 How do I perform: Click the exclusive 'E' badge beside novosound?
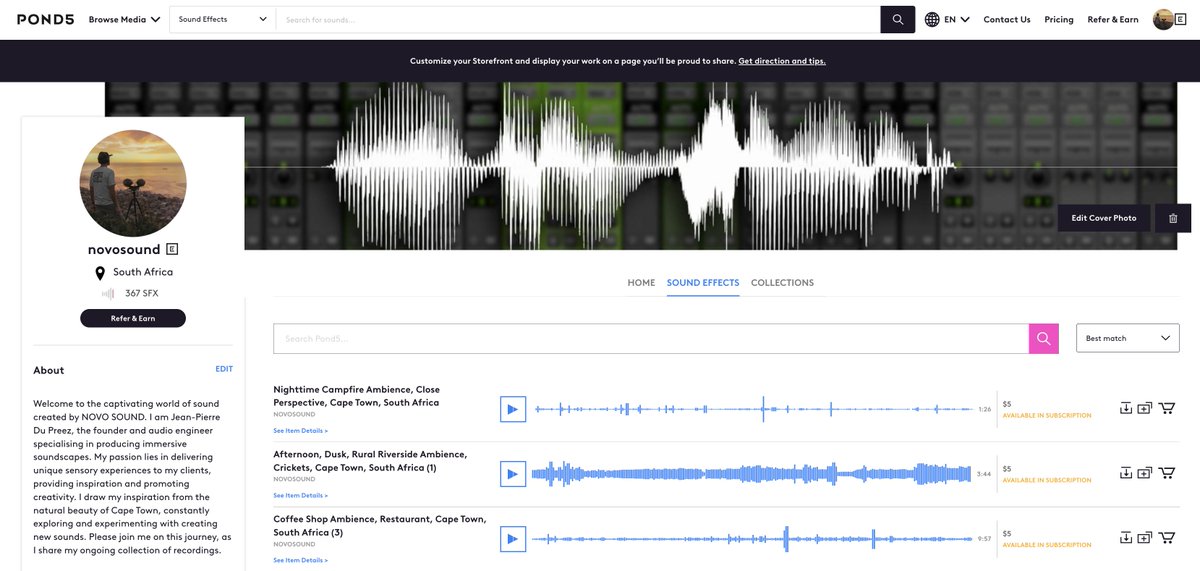click(x=172, y=249)
